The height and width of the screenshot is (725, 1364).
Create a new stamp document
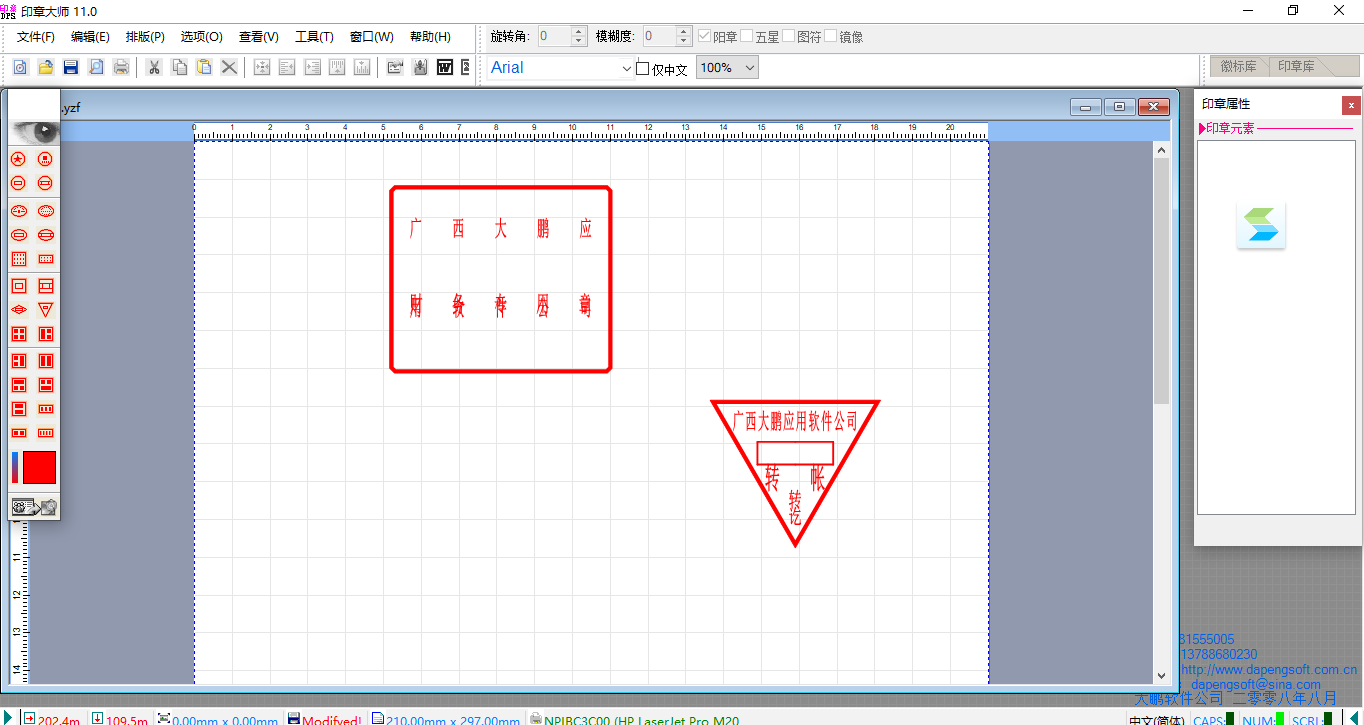[x=20, y=67]
